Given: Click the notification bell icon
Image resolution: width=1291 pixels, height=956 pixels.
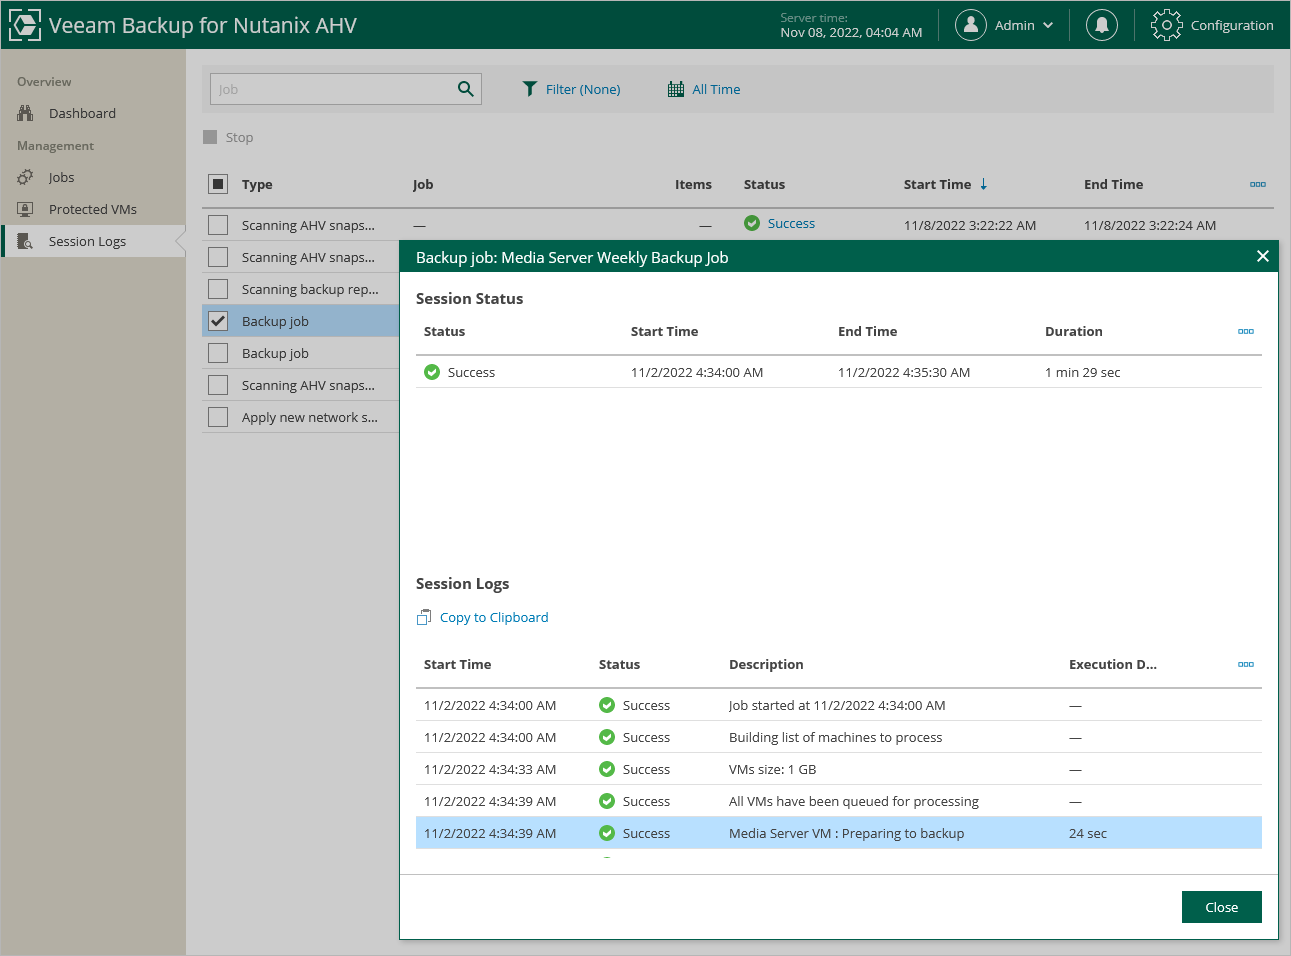Looking at the screenshot, I should pyautogui.click(x=1101, y=25).
